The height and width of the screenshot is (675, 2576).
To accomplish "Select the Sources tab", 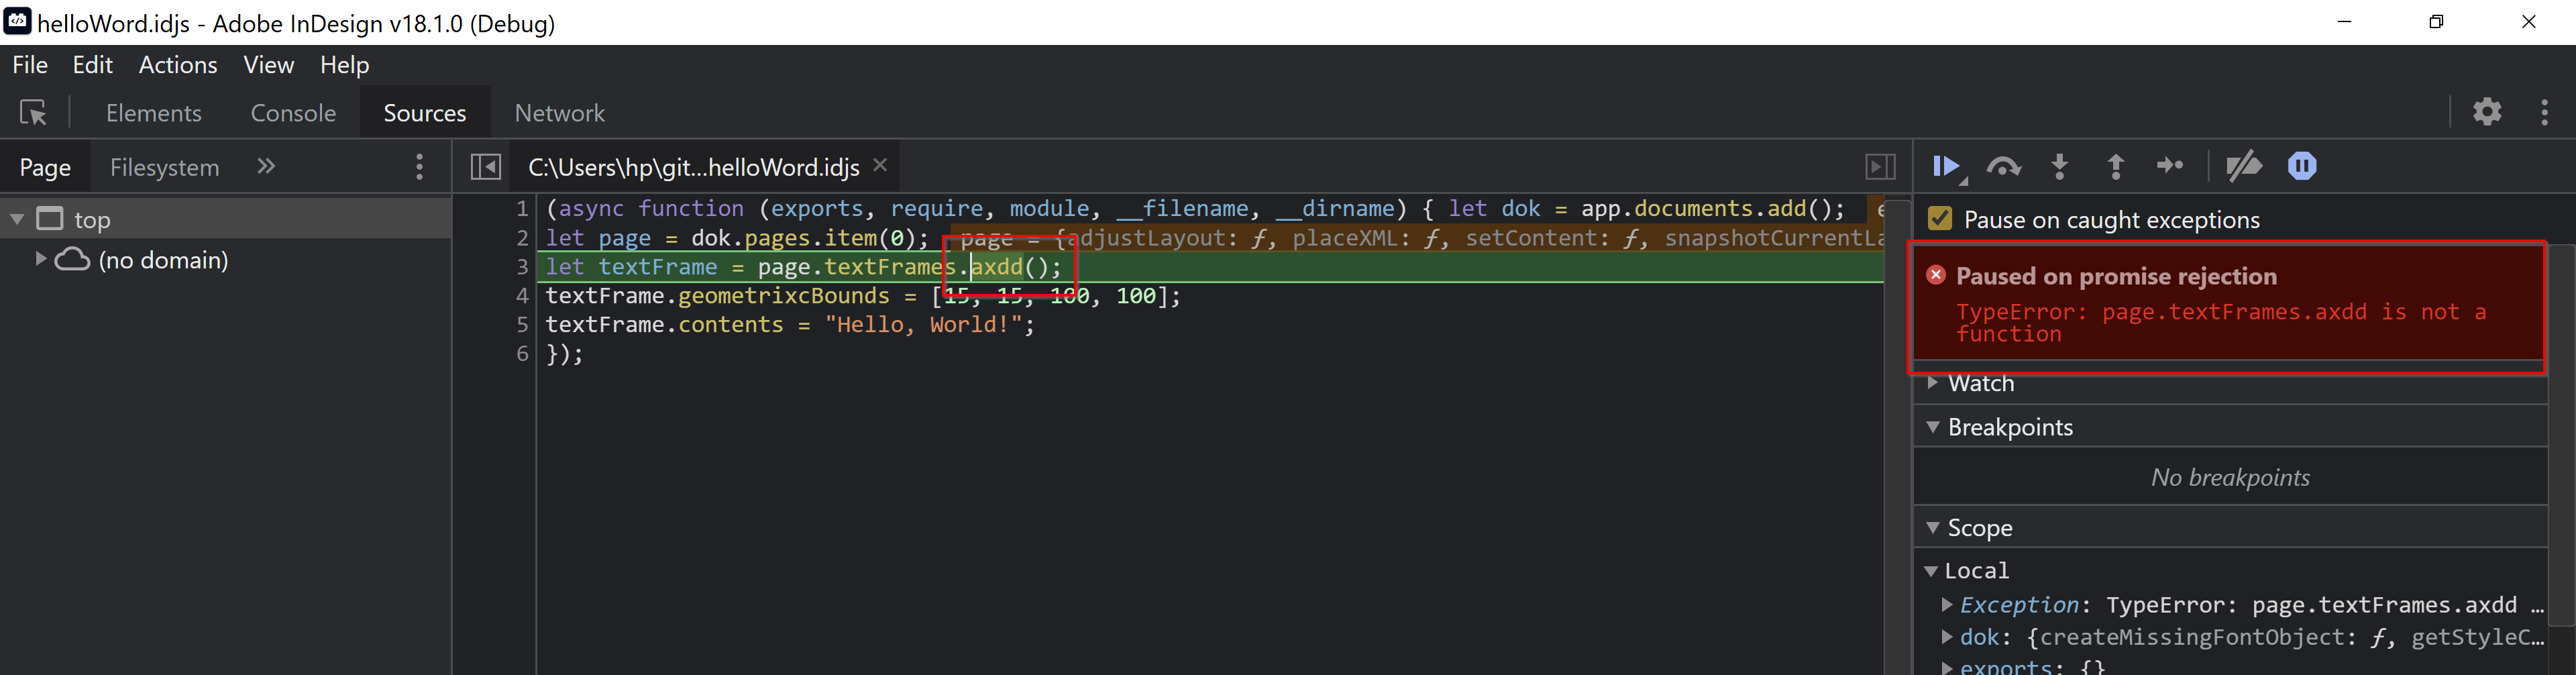I will point(425,113).
